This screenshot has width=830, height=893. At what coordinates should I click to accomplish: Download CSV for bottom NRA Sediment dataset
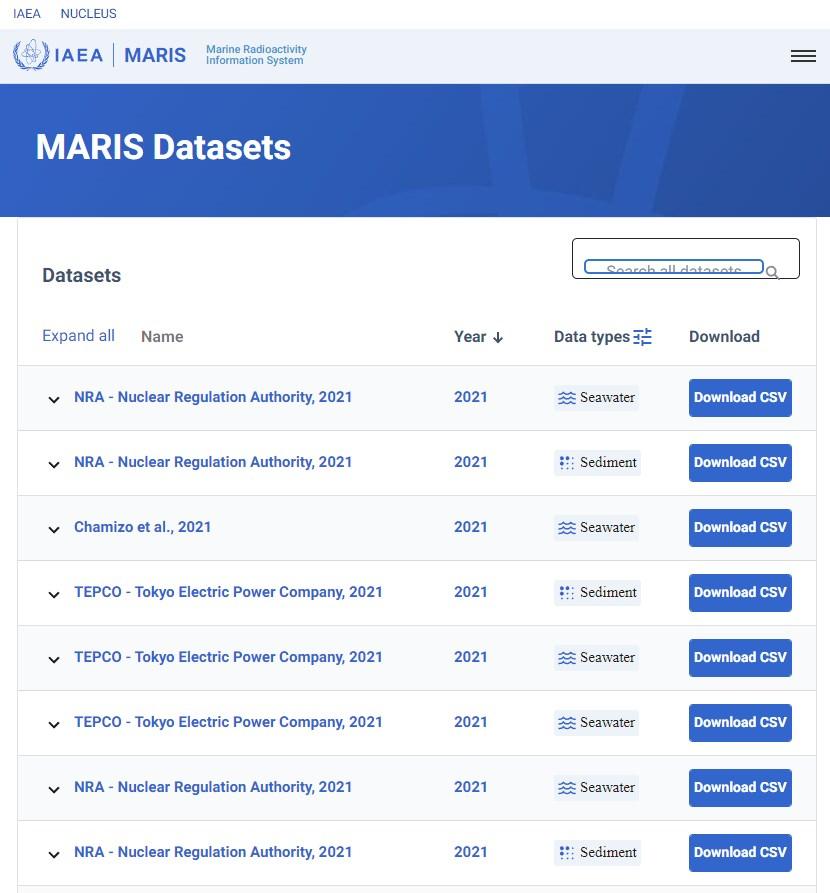click(740, 852)
